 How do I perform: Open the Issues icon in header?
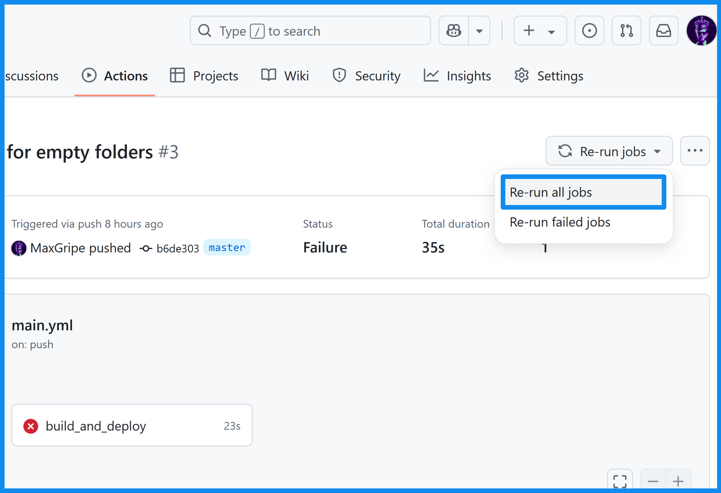click(x=589, y=31)
